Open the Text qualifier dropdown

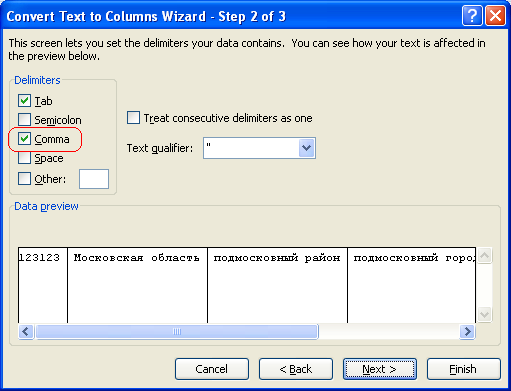pyautogui.click(x=307, y=148)
